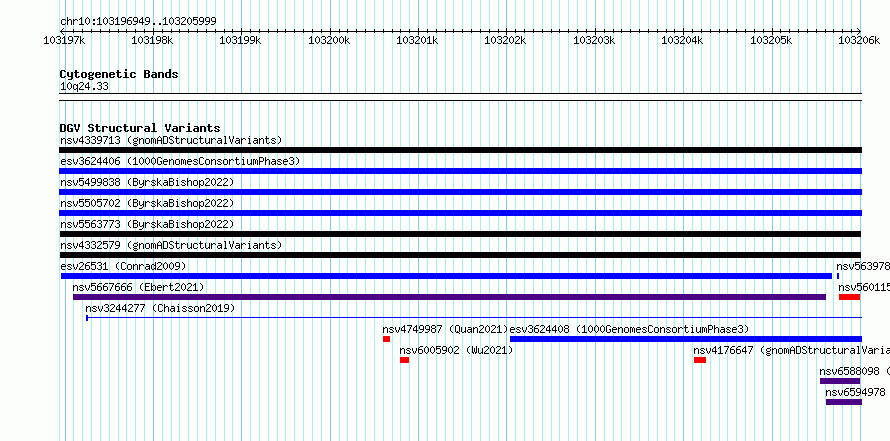The image size is (890, 441).
Task: Select the Cytogenetic Bands track title
Action: click(x=119, y=74)
